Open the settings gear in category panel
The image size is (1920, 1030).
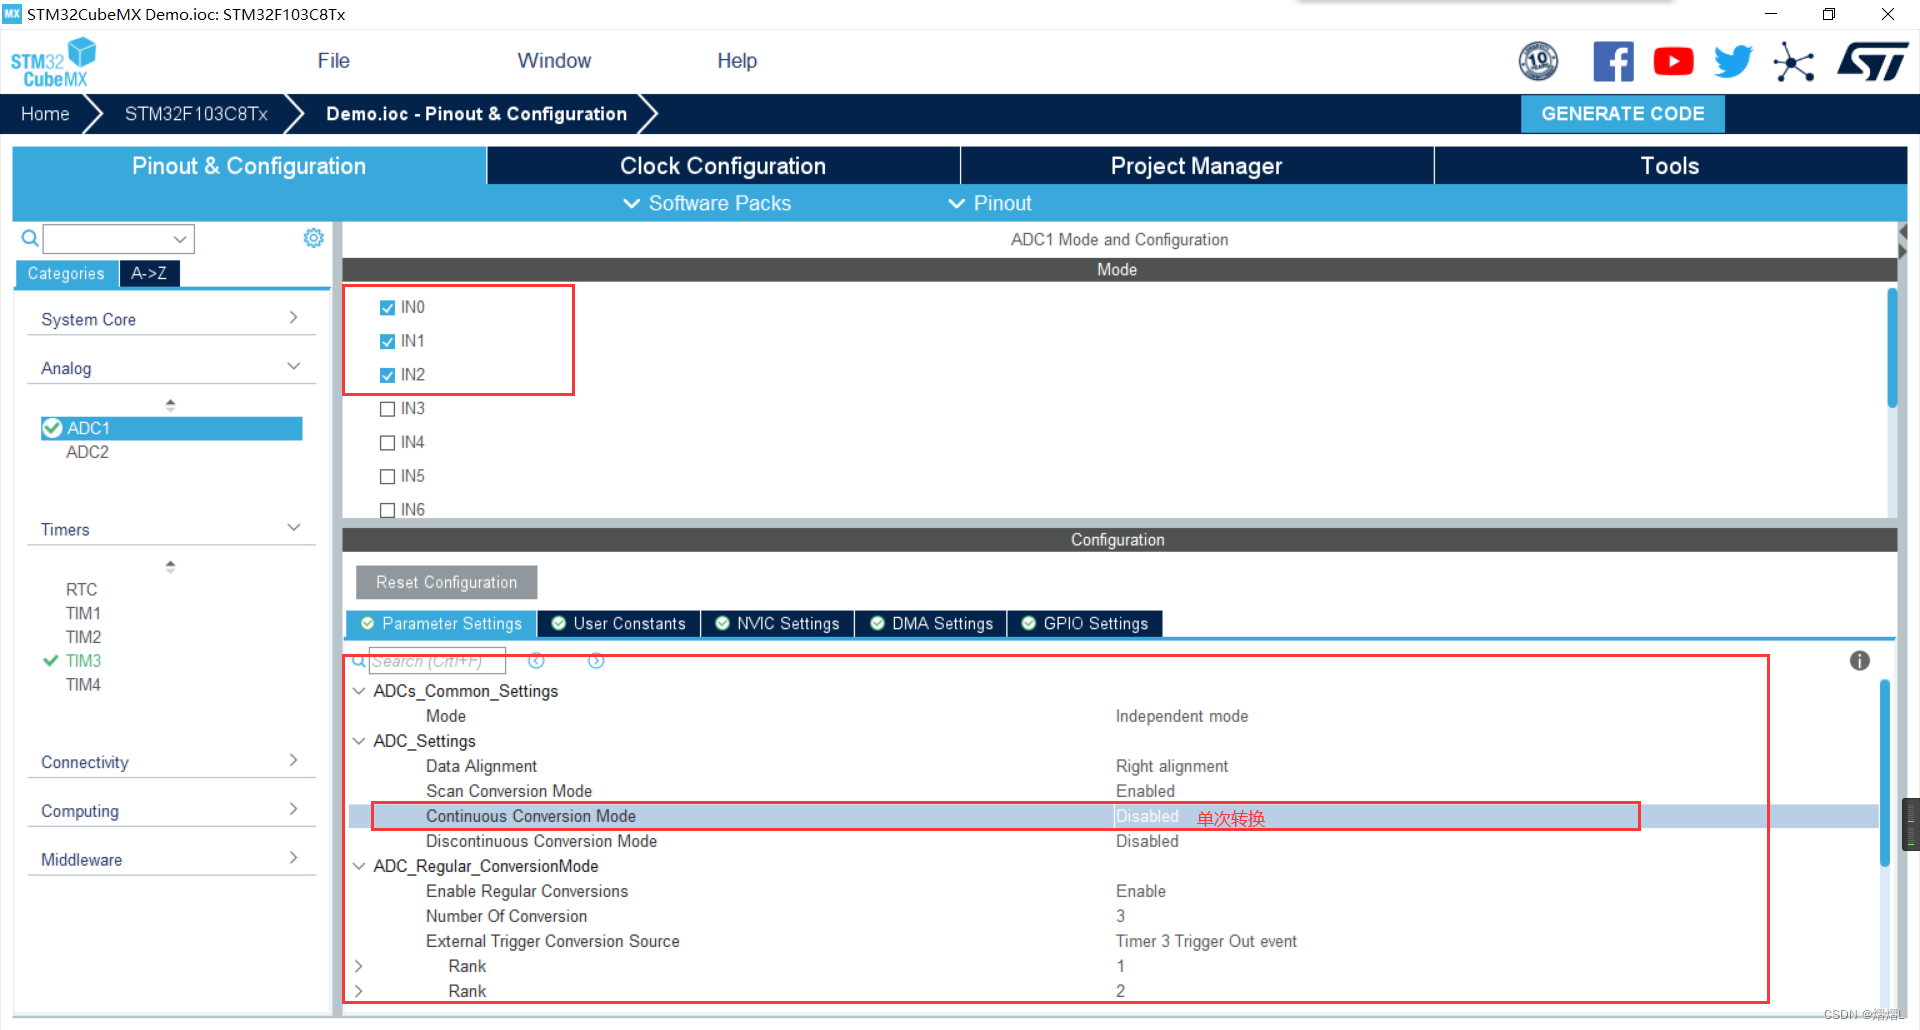point(313,238)
